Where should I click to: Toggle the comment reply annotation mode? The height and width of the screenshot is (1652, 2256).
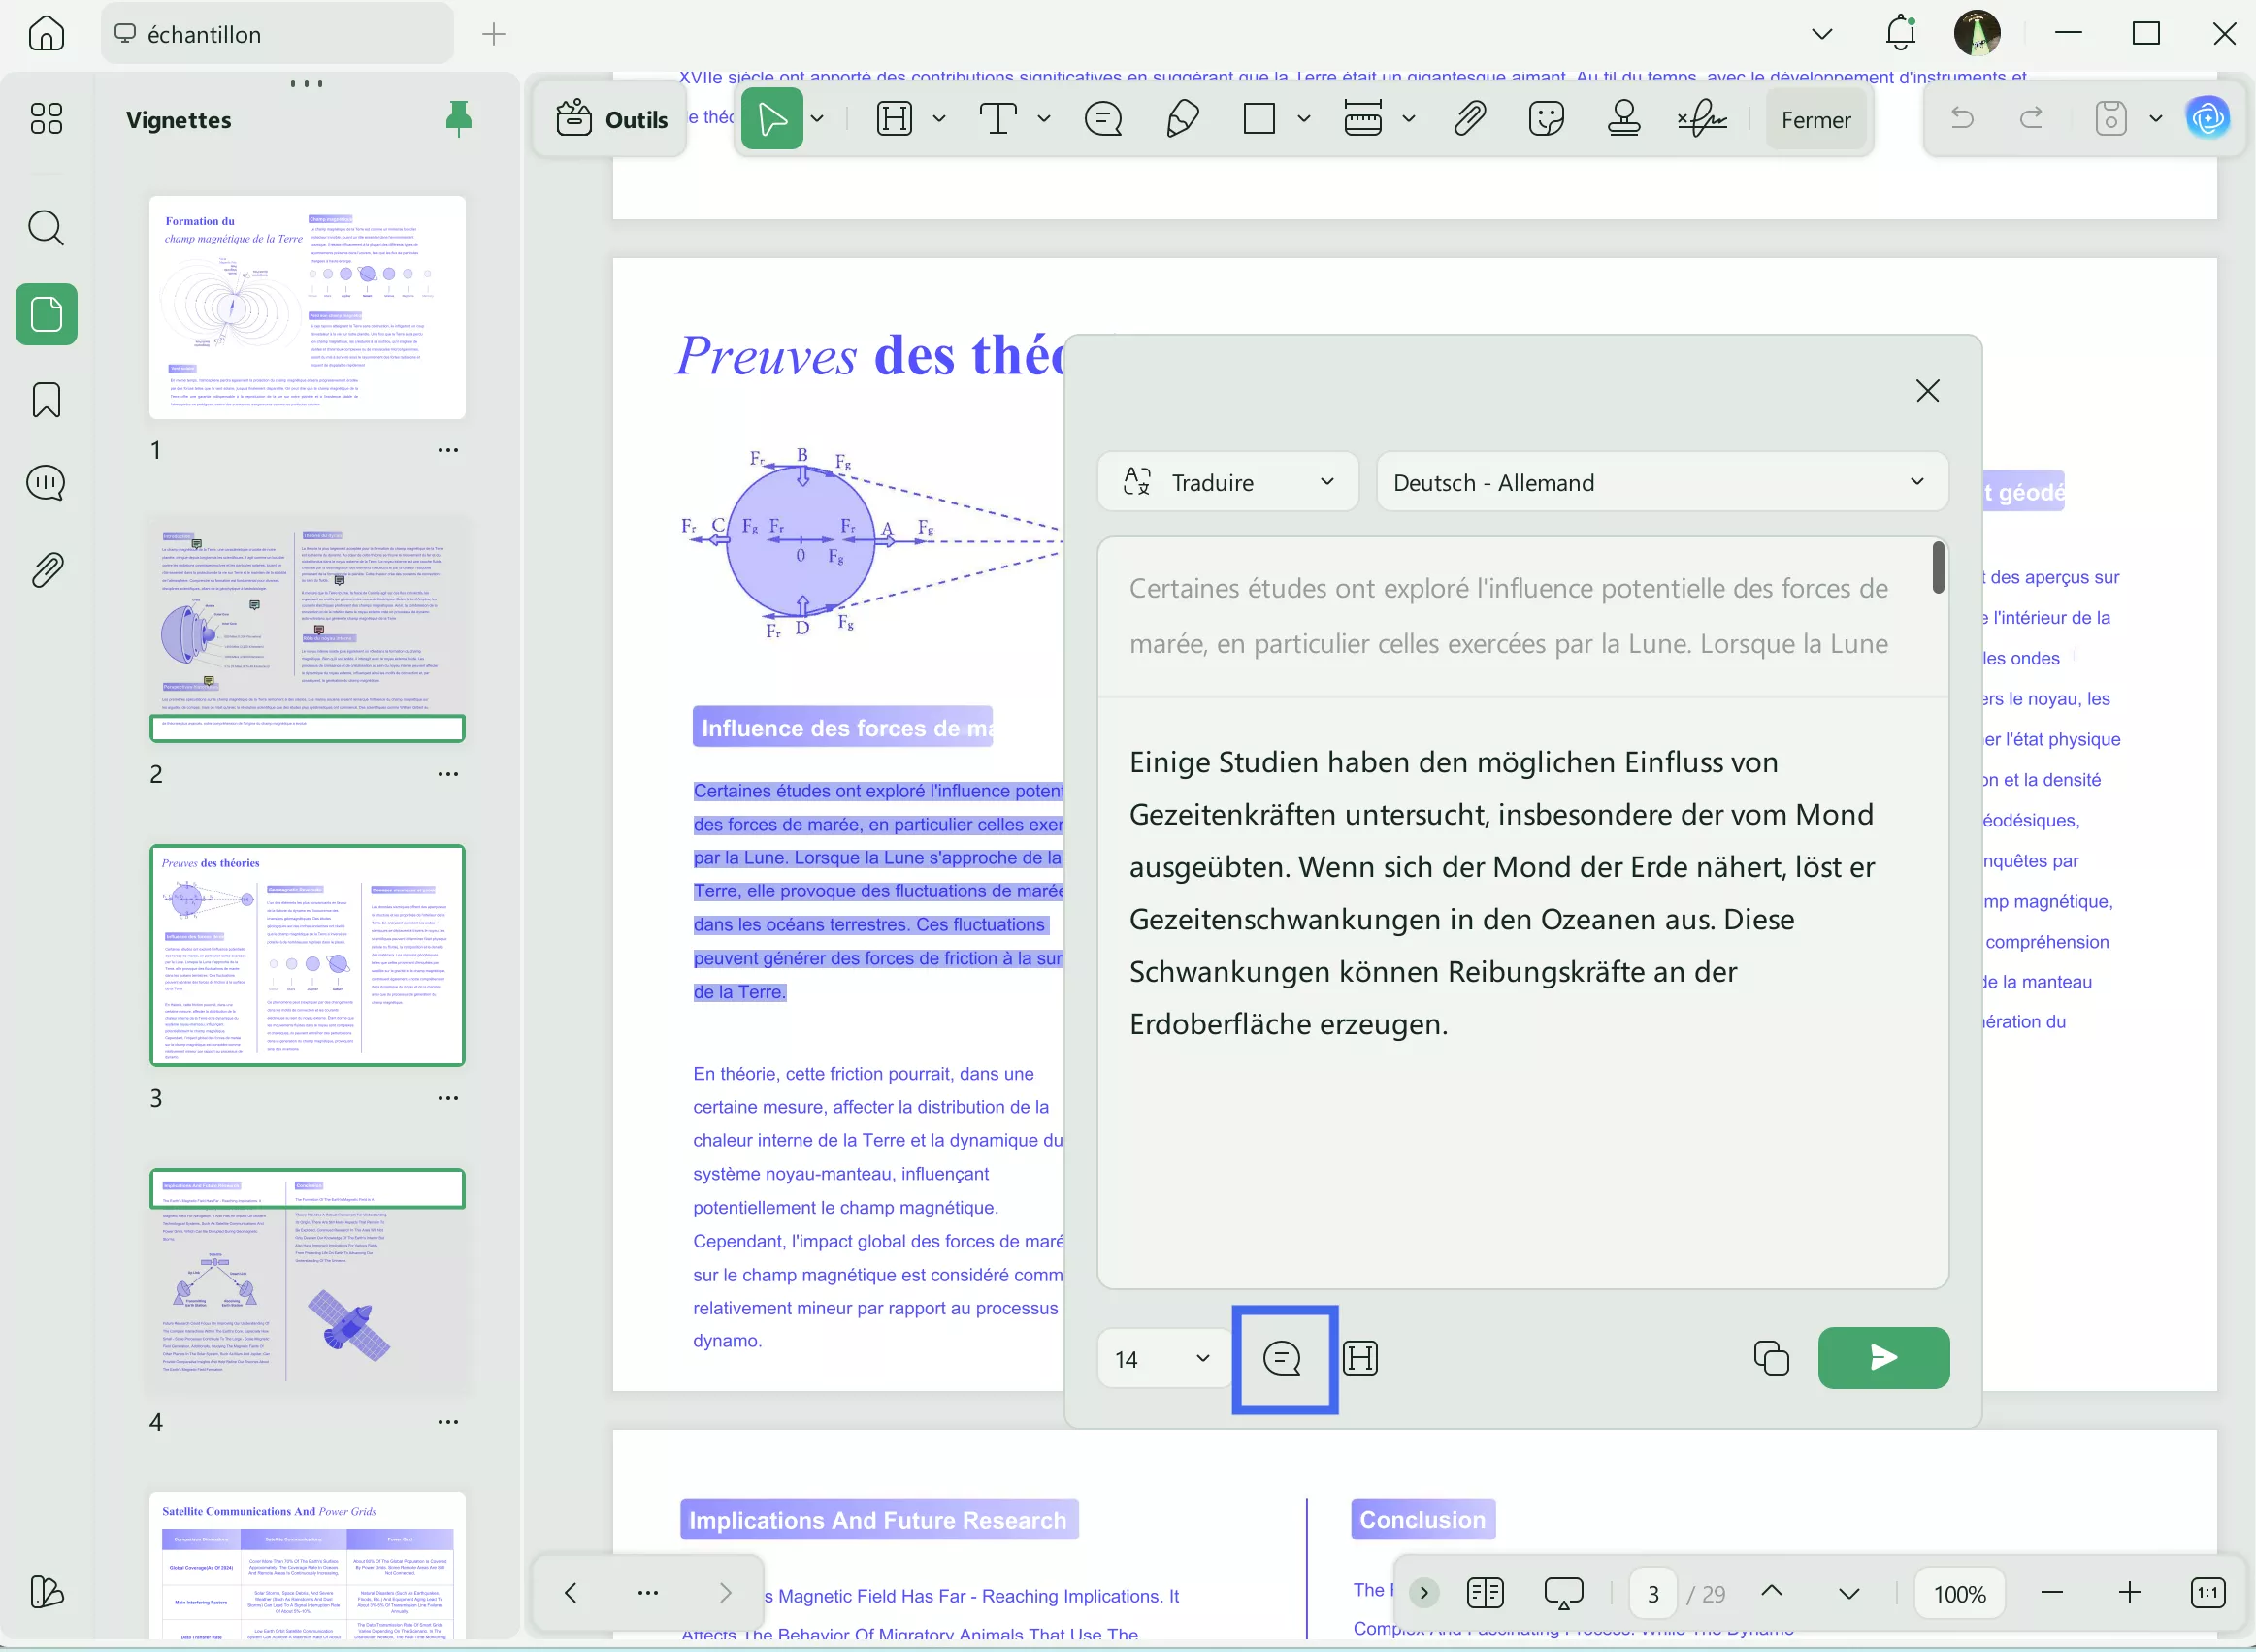pos(1284,1357)
